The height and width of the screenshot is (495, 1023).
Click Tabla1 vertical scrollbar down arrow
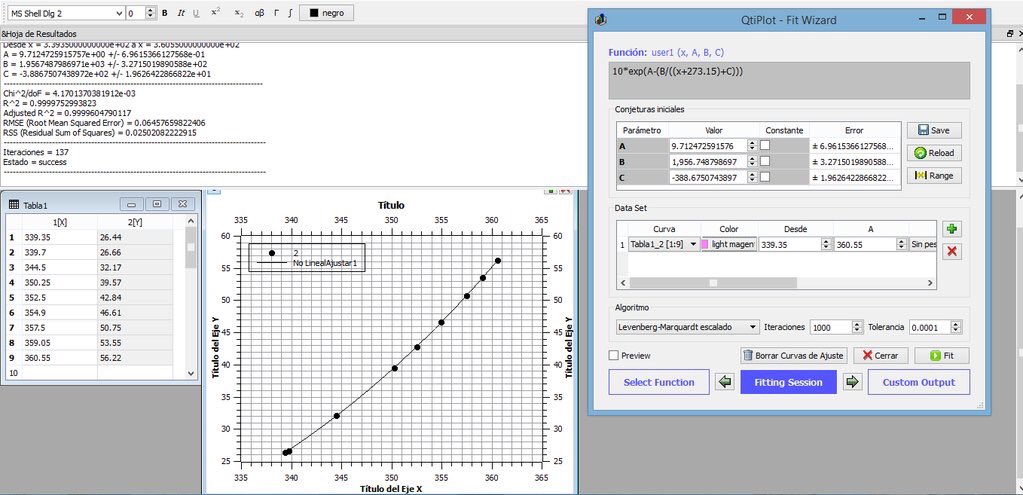191,374
